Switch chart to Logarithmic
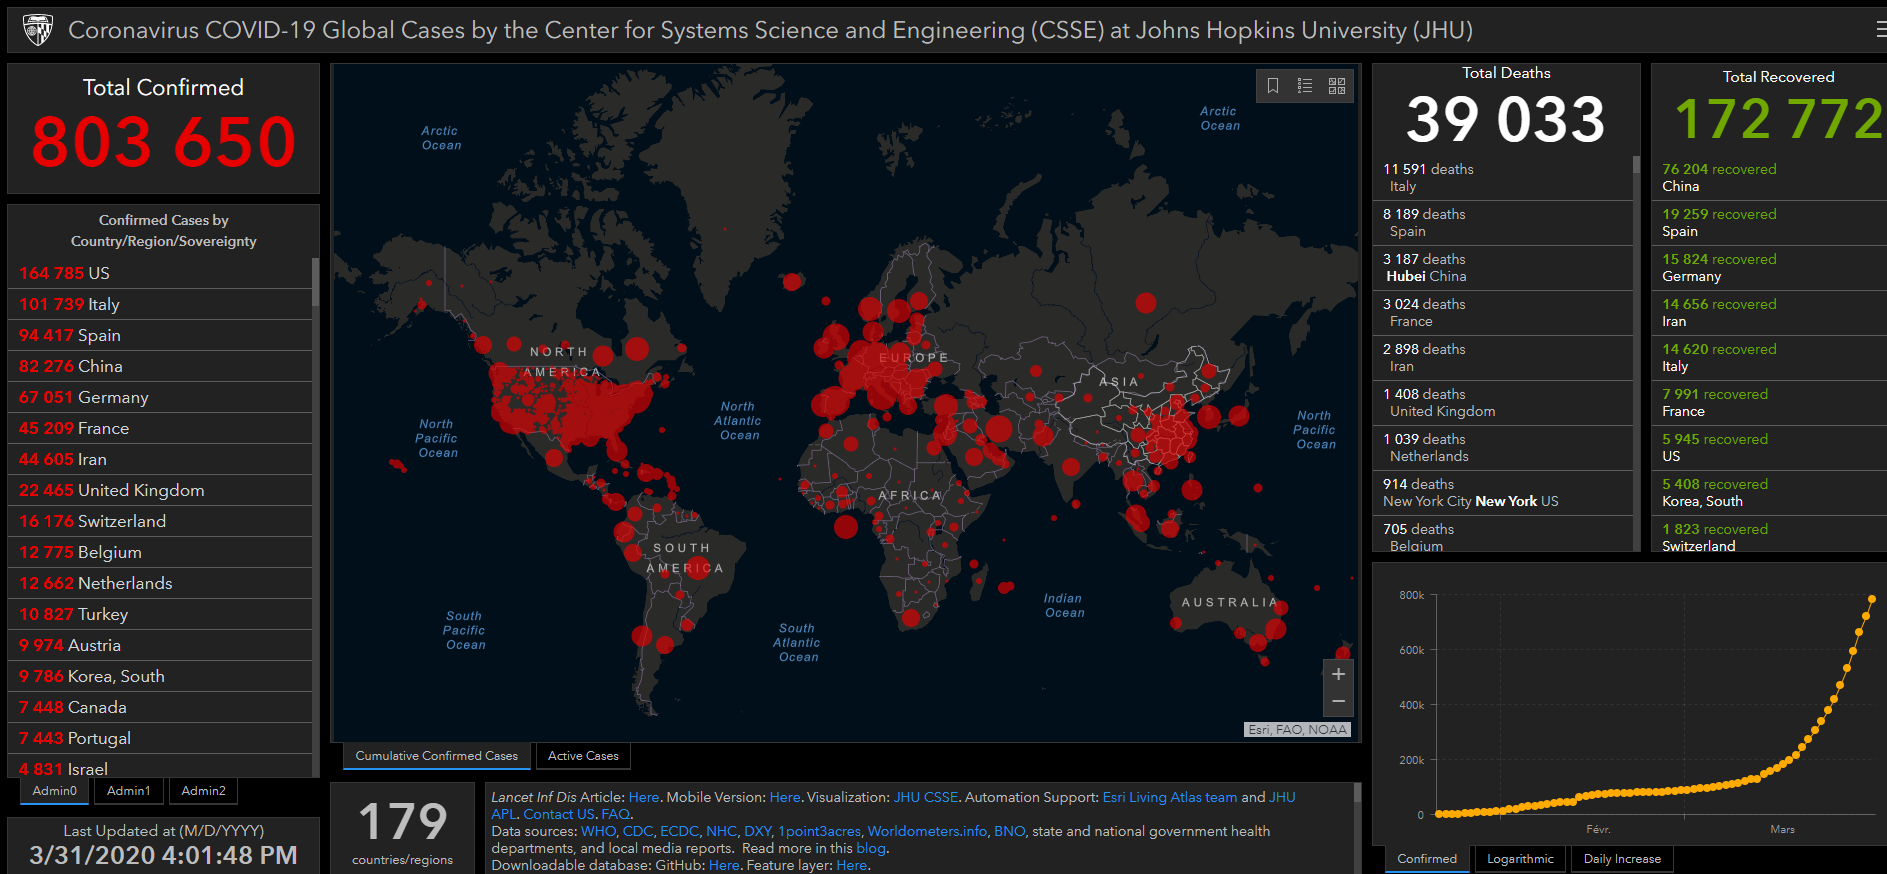The image size is (1887, 874). click(1520, 859)
